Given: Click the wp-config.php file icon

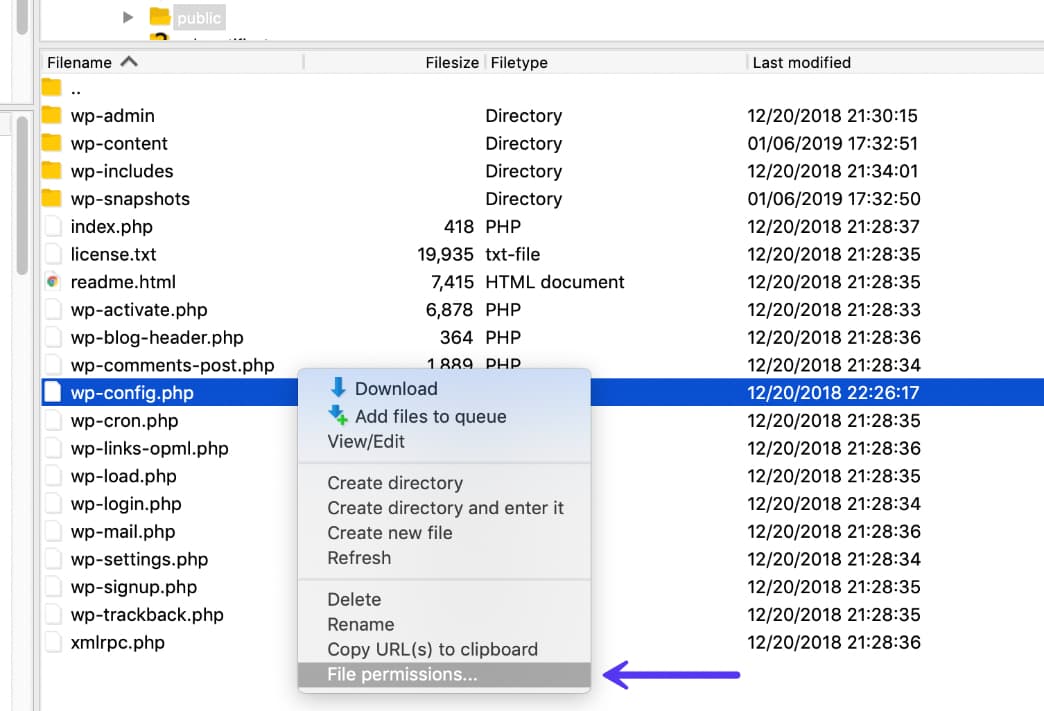Looking at the screenshot, I should (x=53, y=392).
